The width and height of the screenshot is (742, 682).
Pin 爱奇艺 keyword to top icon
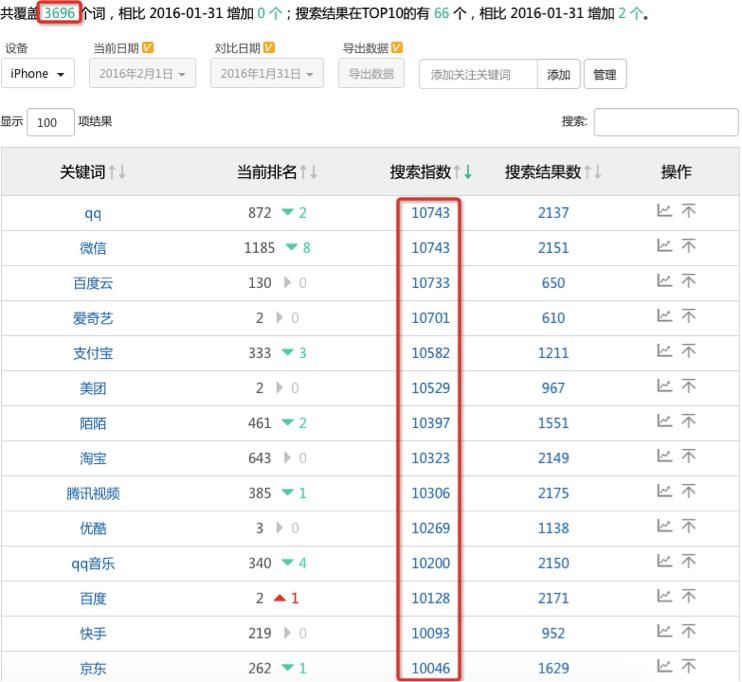[x=689, y=316]
